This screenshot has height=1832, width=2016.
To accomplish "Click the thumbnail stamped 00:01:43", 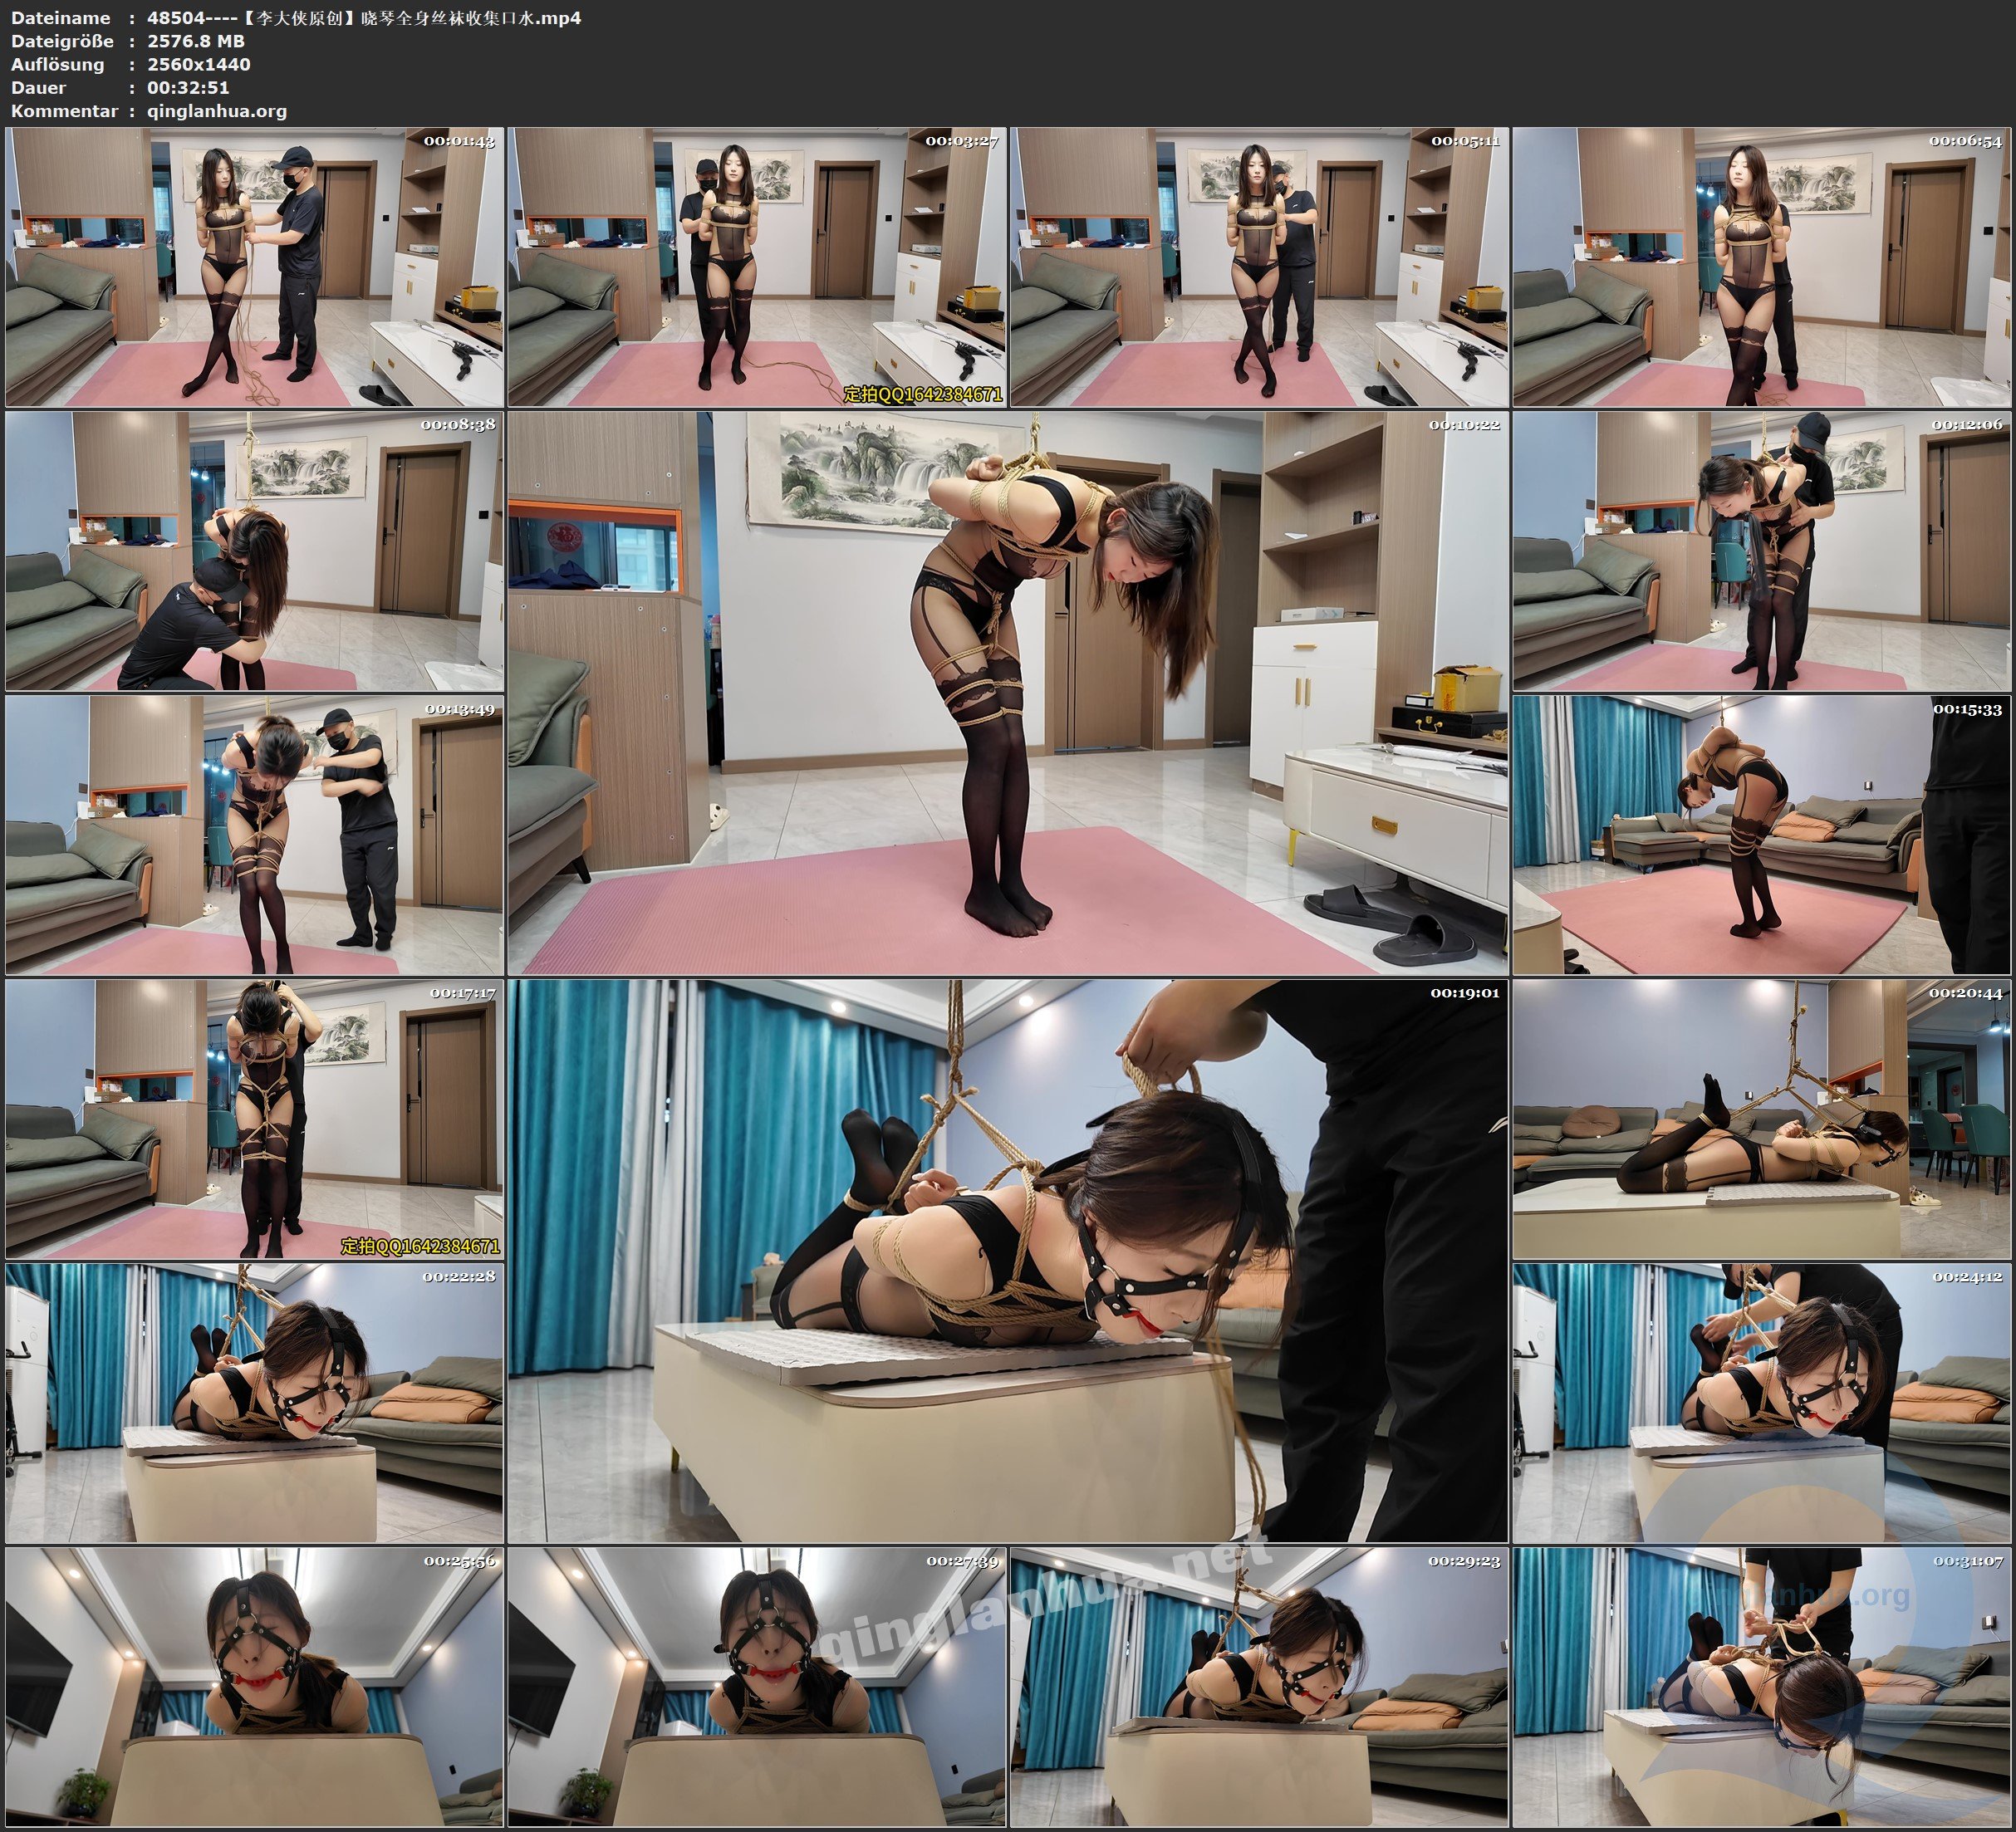I will tap(254, 267).
